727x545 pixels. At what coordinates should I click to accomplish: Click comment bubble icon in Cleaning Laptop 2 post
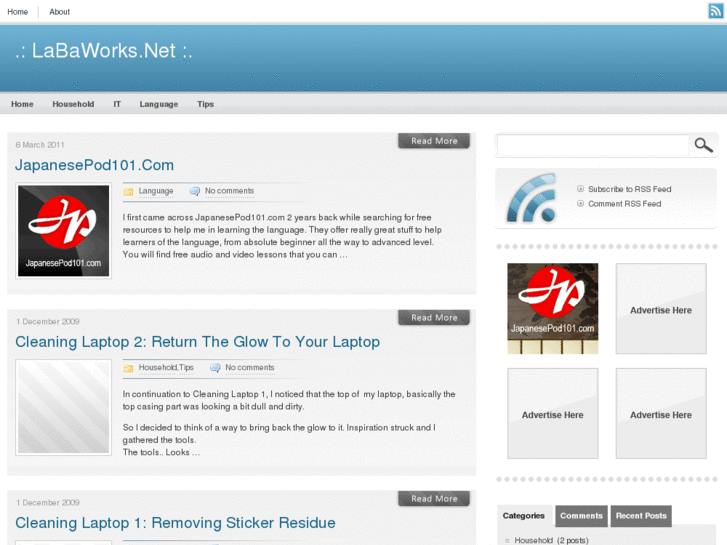215,368
